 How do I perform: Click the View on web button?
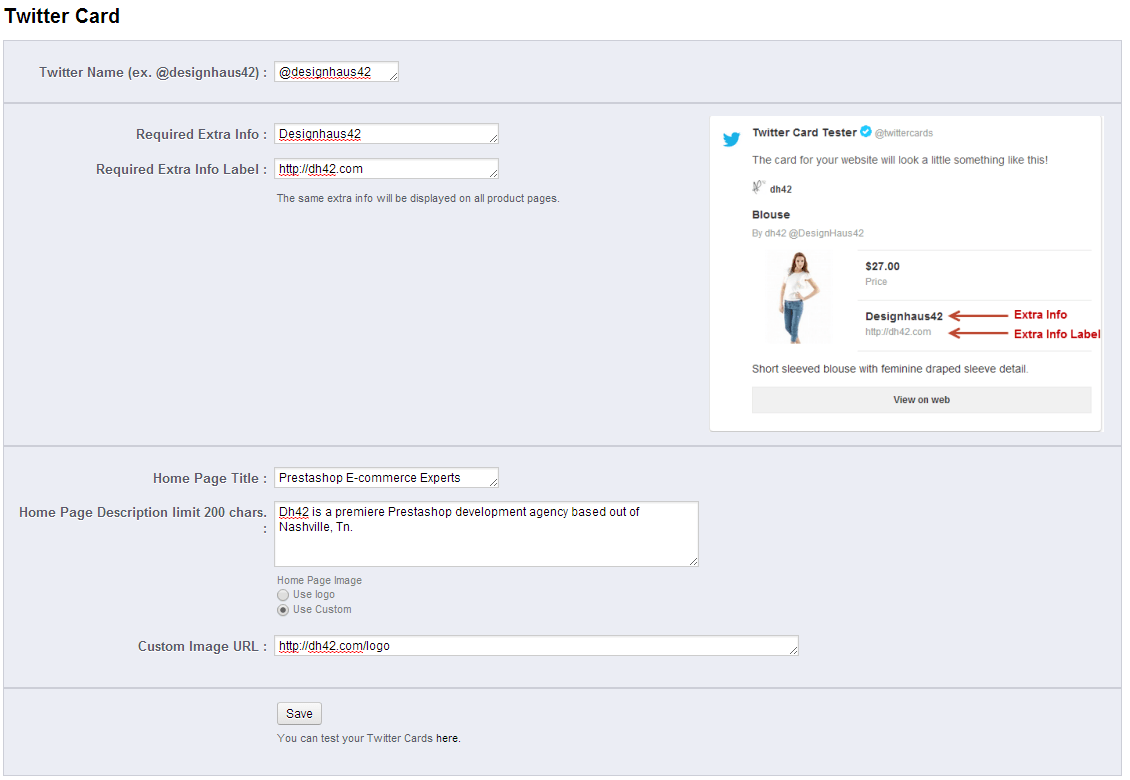click(921, 400)
